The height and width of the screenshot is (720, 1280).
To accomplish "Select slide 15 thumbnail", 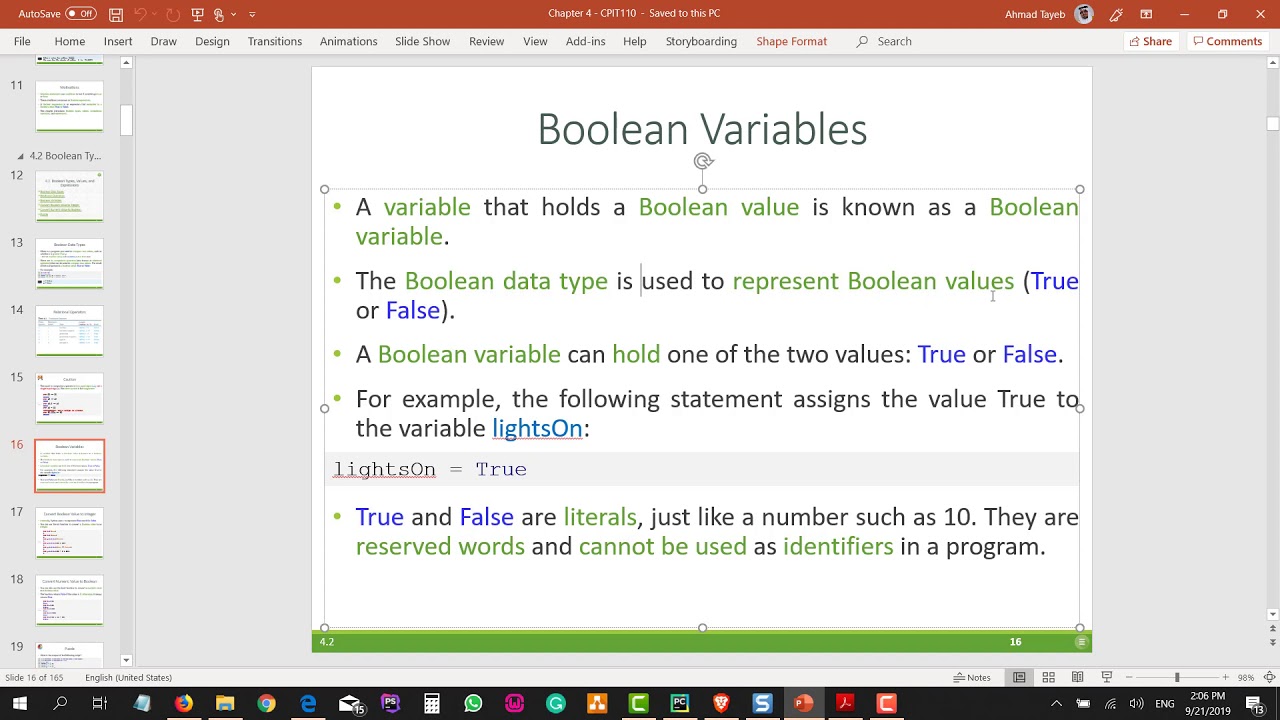I will (69, 398).
